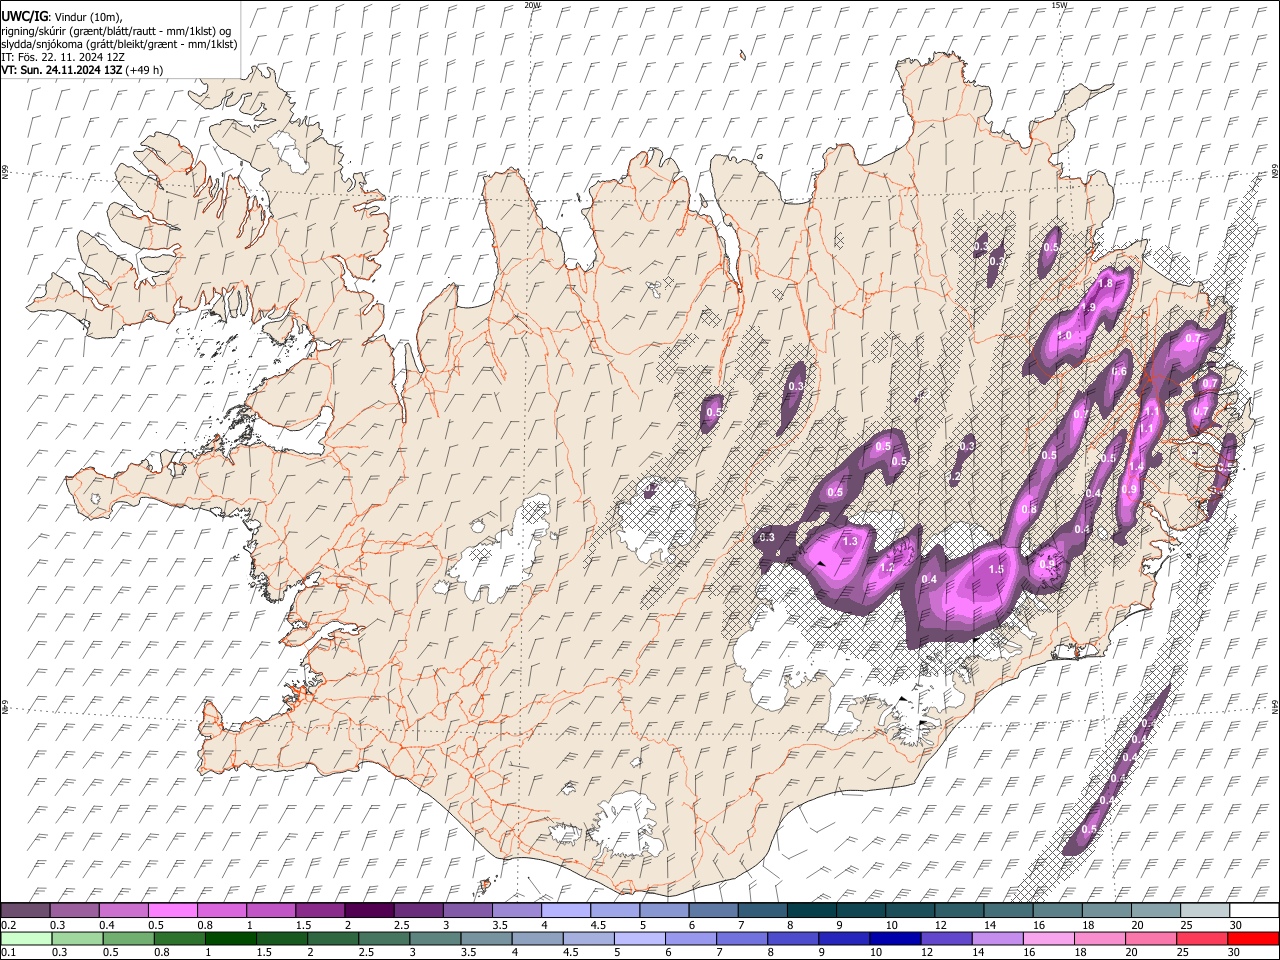
Task: Pick the top-row legend swatch labeled 7
Action: (762, 910)
